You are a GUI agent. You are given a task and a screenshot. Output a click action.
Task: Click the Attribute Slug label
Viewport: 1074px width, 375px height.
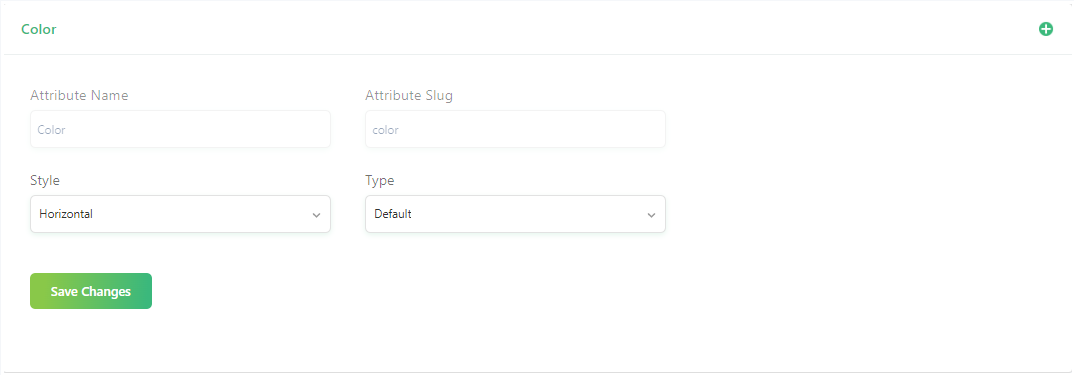409,95
